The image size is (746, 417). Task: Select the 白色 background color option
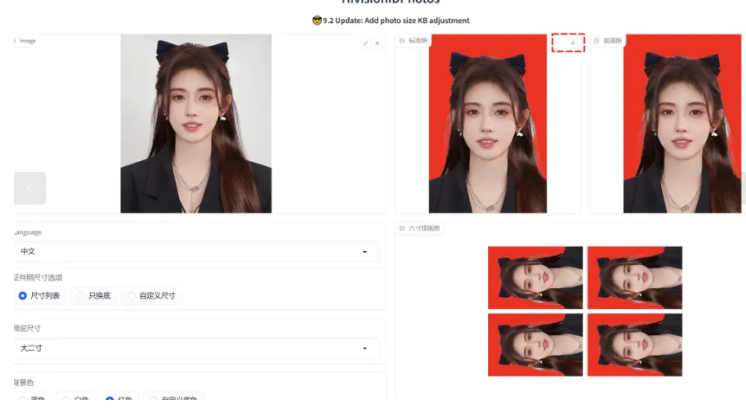66,399
